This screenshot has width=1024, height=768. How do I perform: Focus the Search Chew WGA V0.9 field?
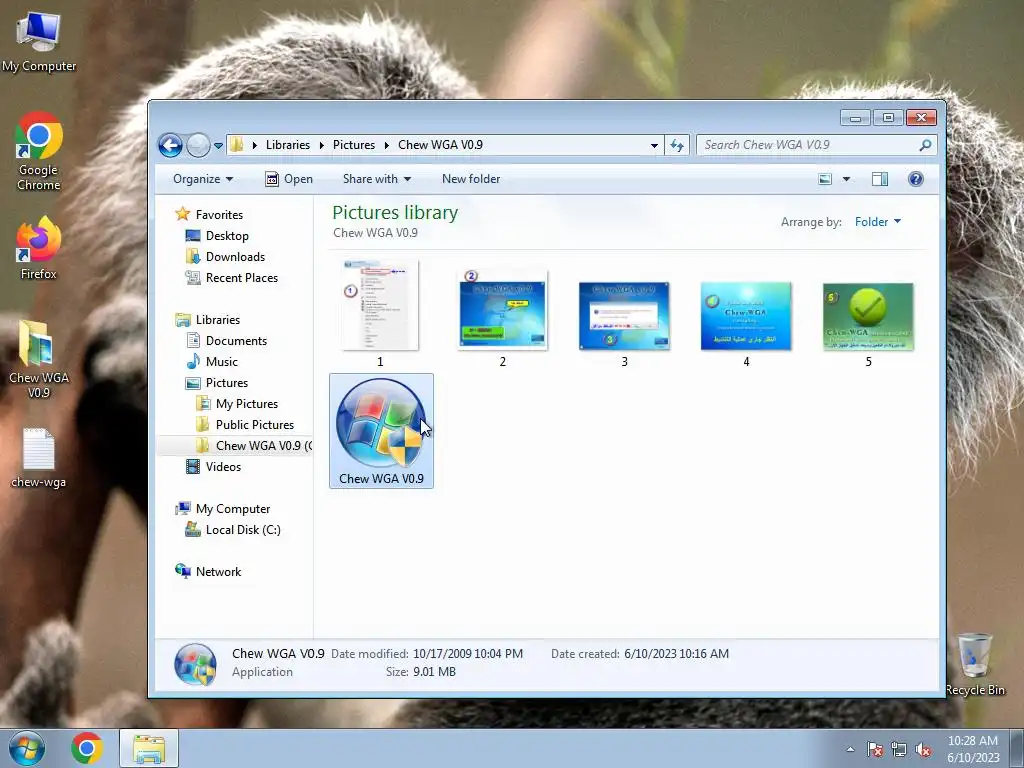tap(816, 145)
